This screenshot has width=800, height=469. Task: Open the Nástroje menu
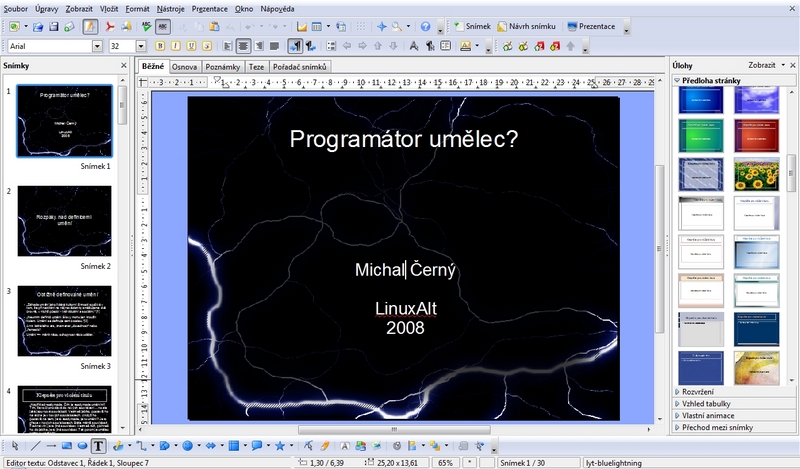pyautogui.click(x=170, y=9)
